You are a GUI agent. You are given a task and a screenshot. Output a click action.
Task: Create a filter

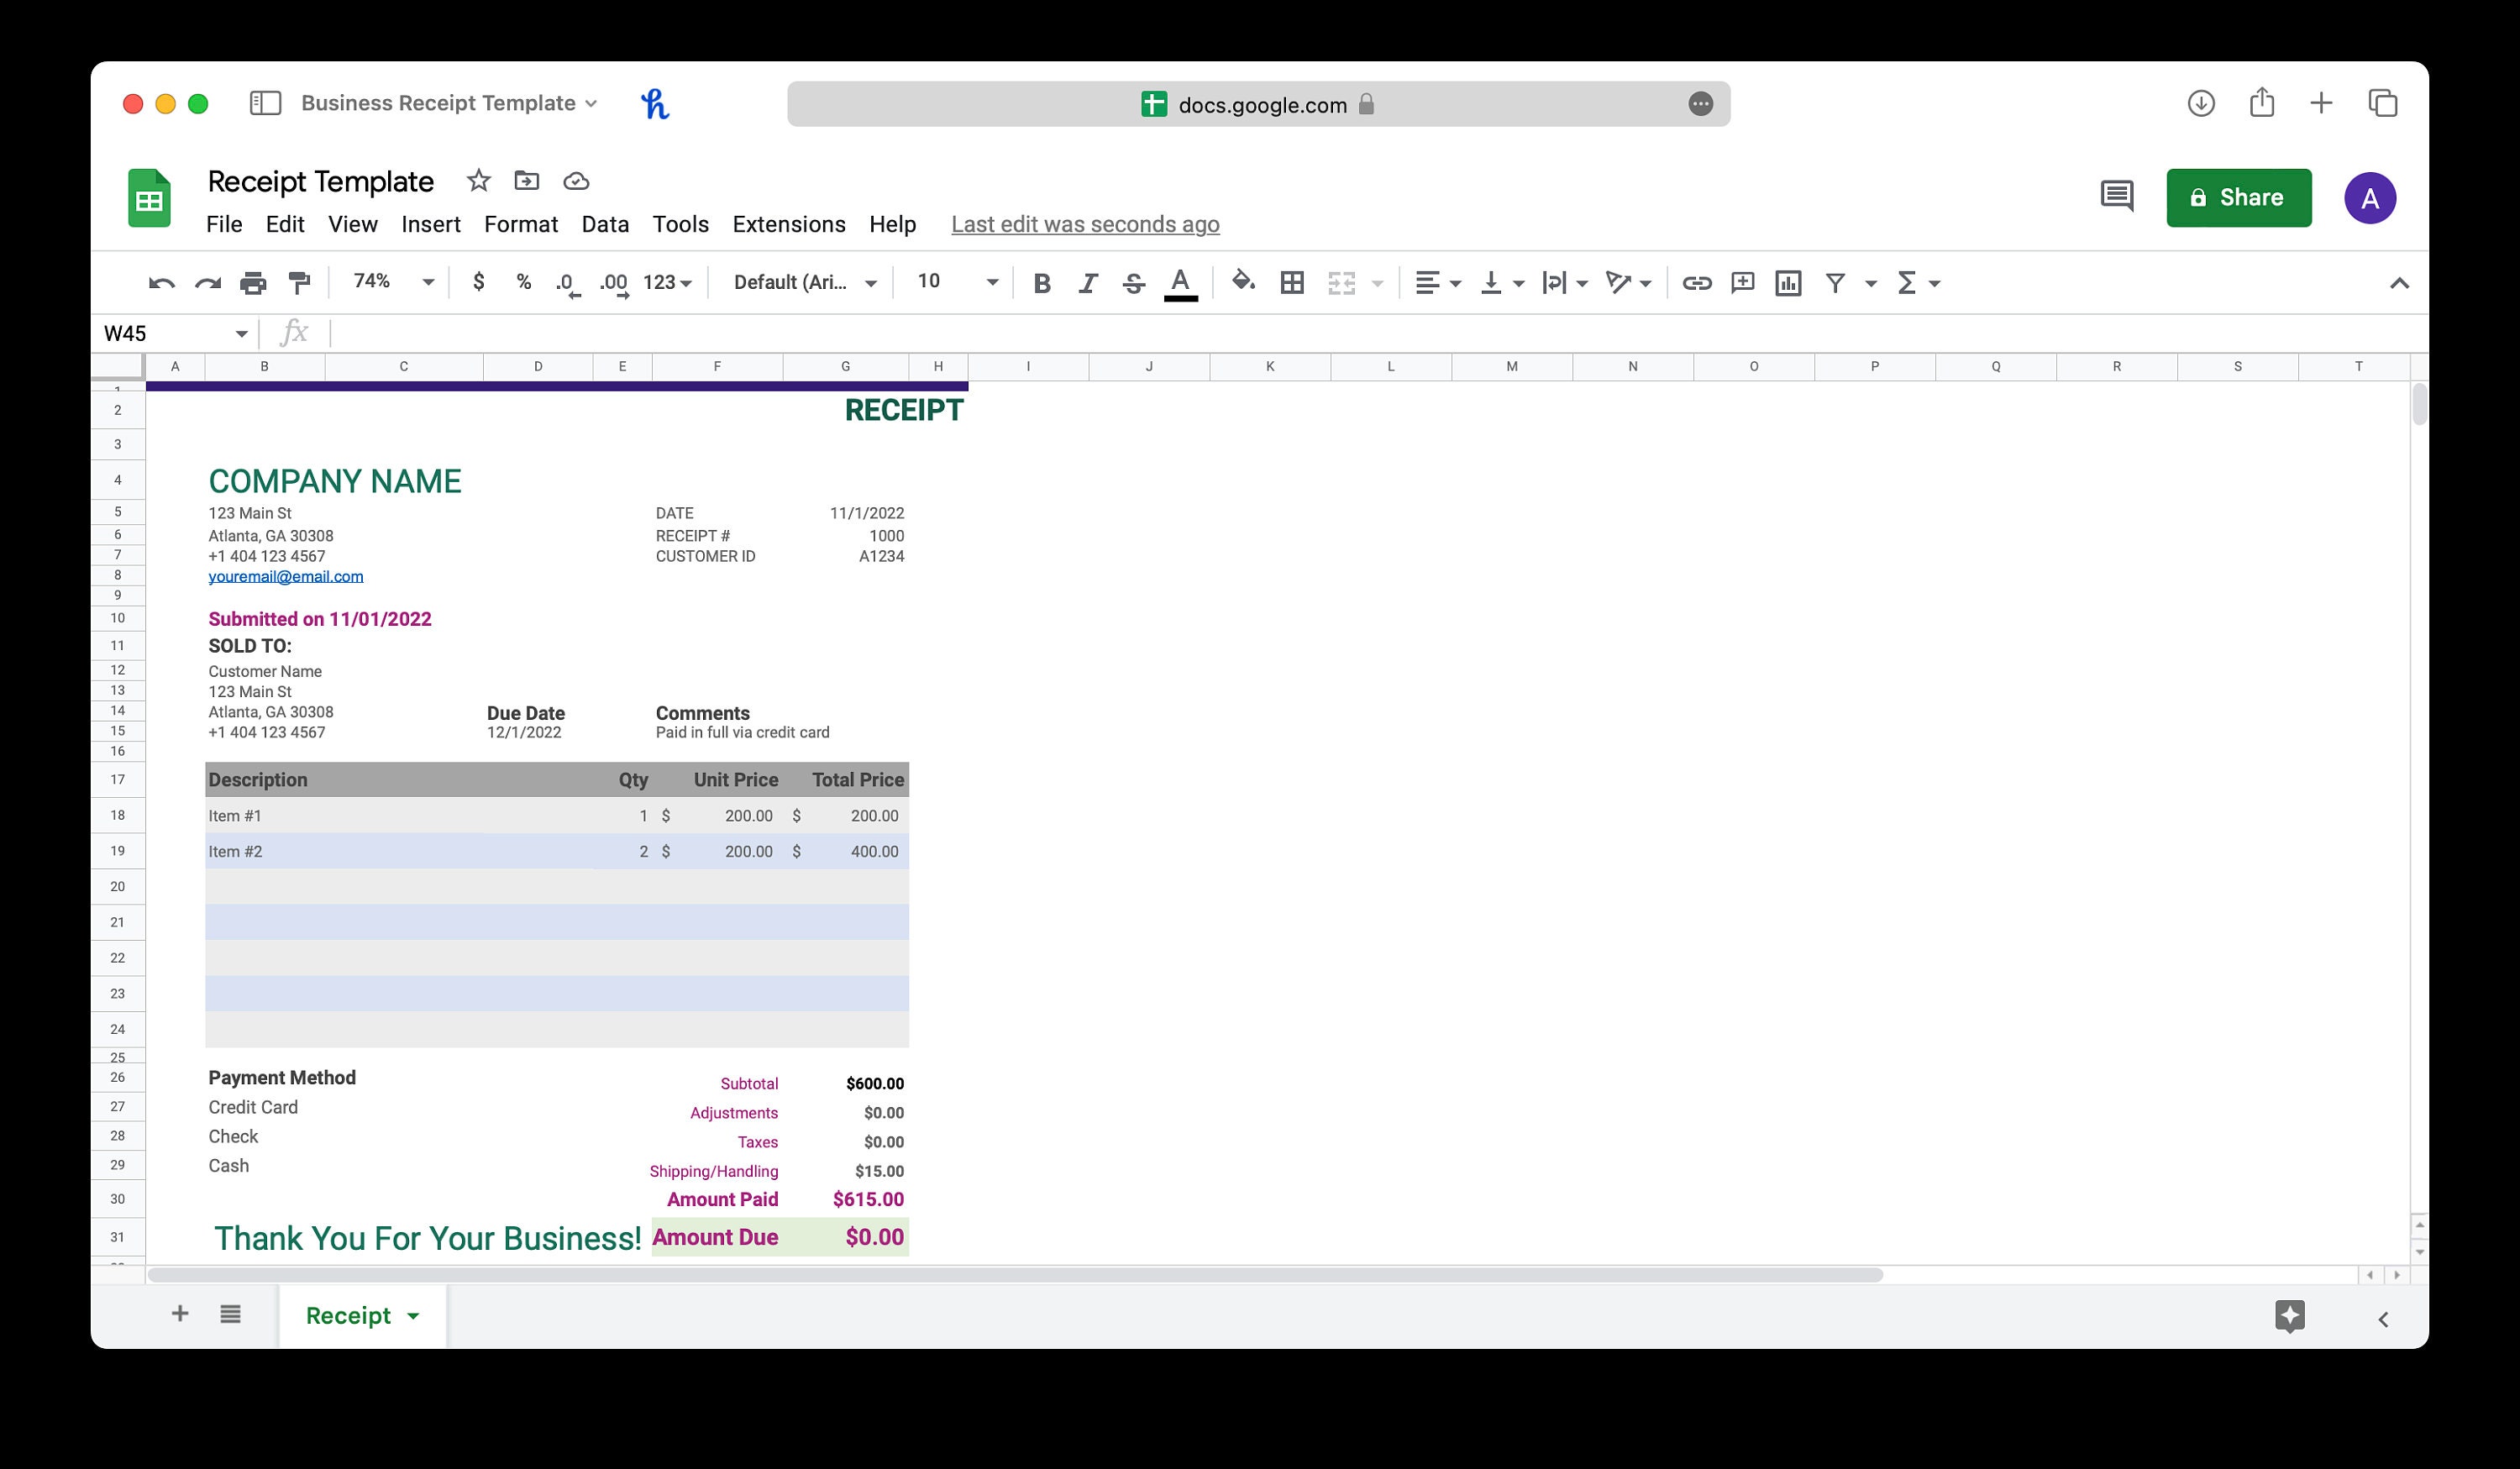click(x=1836, y=282)
